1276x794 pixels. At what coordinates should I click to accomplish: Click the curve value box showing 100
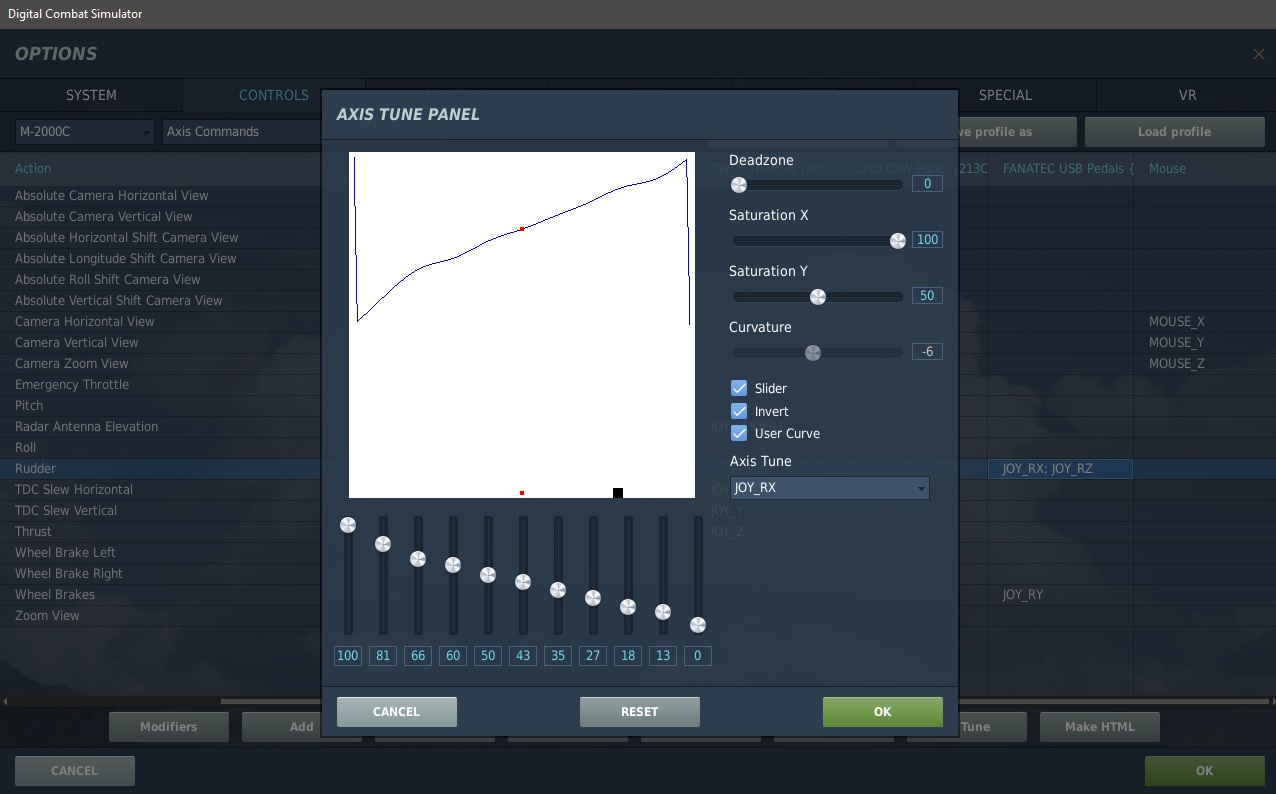point(348,656)
